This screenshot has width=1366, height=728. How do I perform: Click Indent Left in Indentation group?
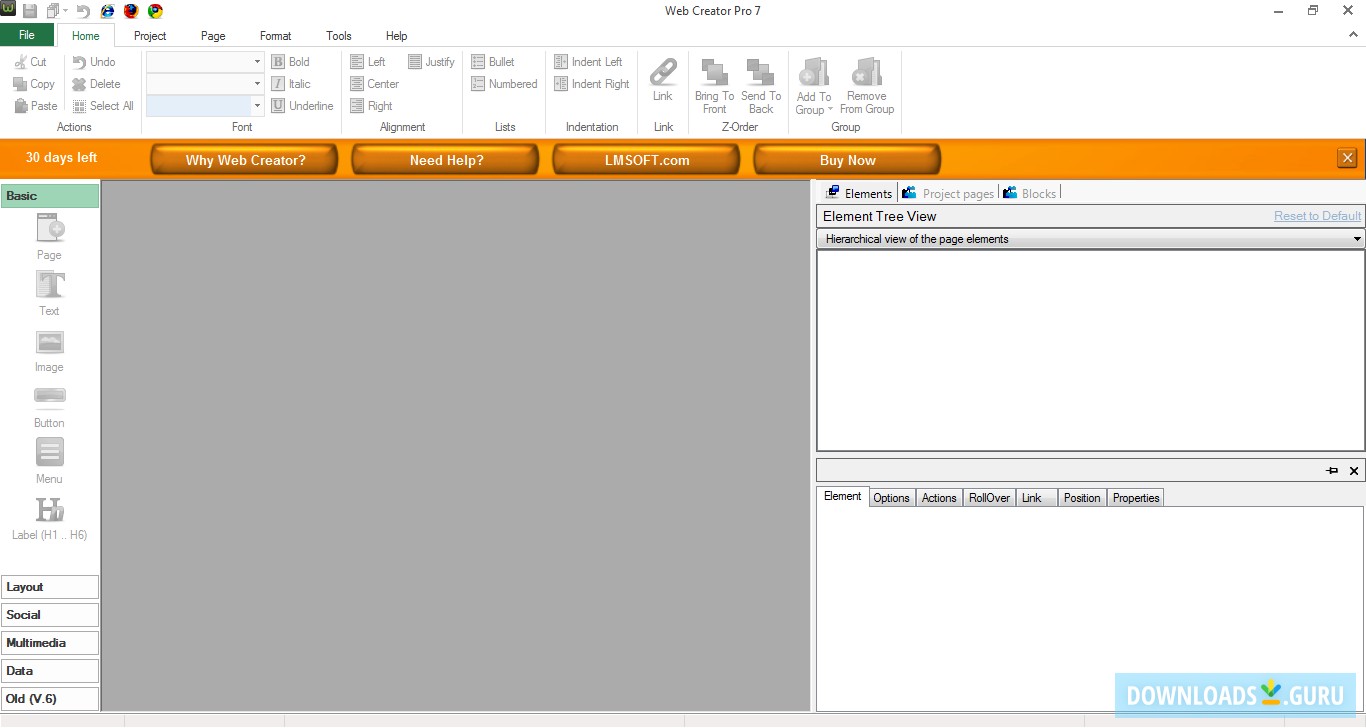click(588, 62)
